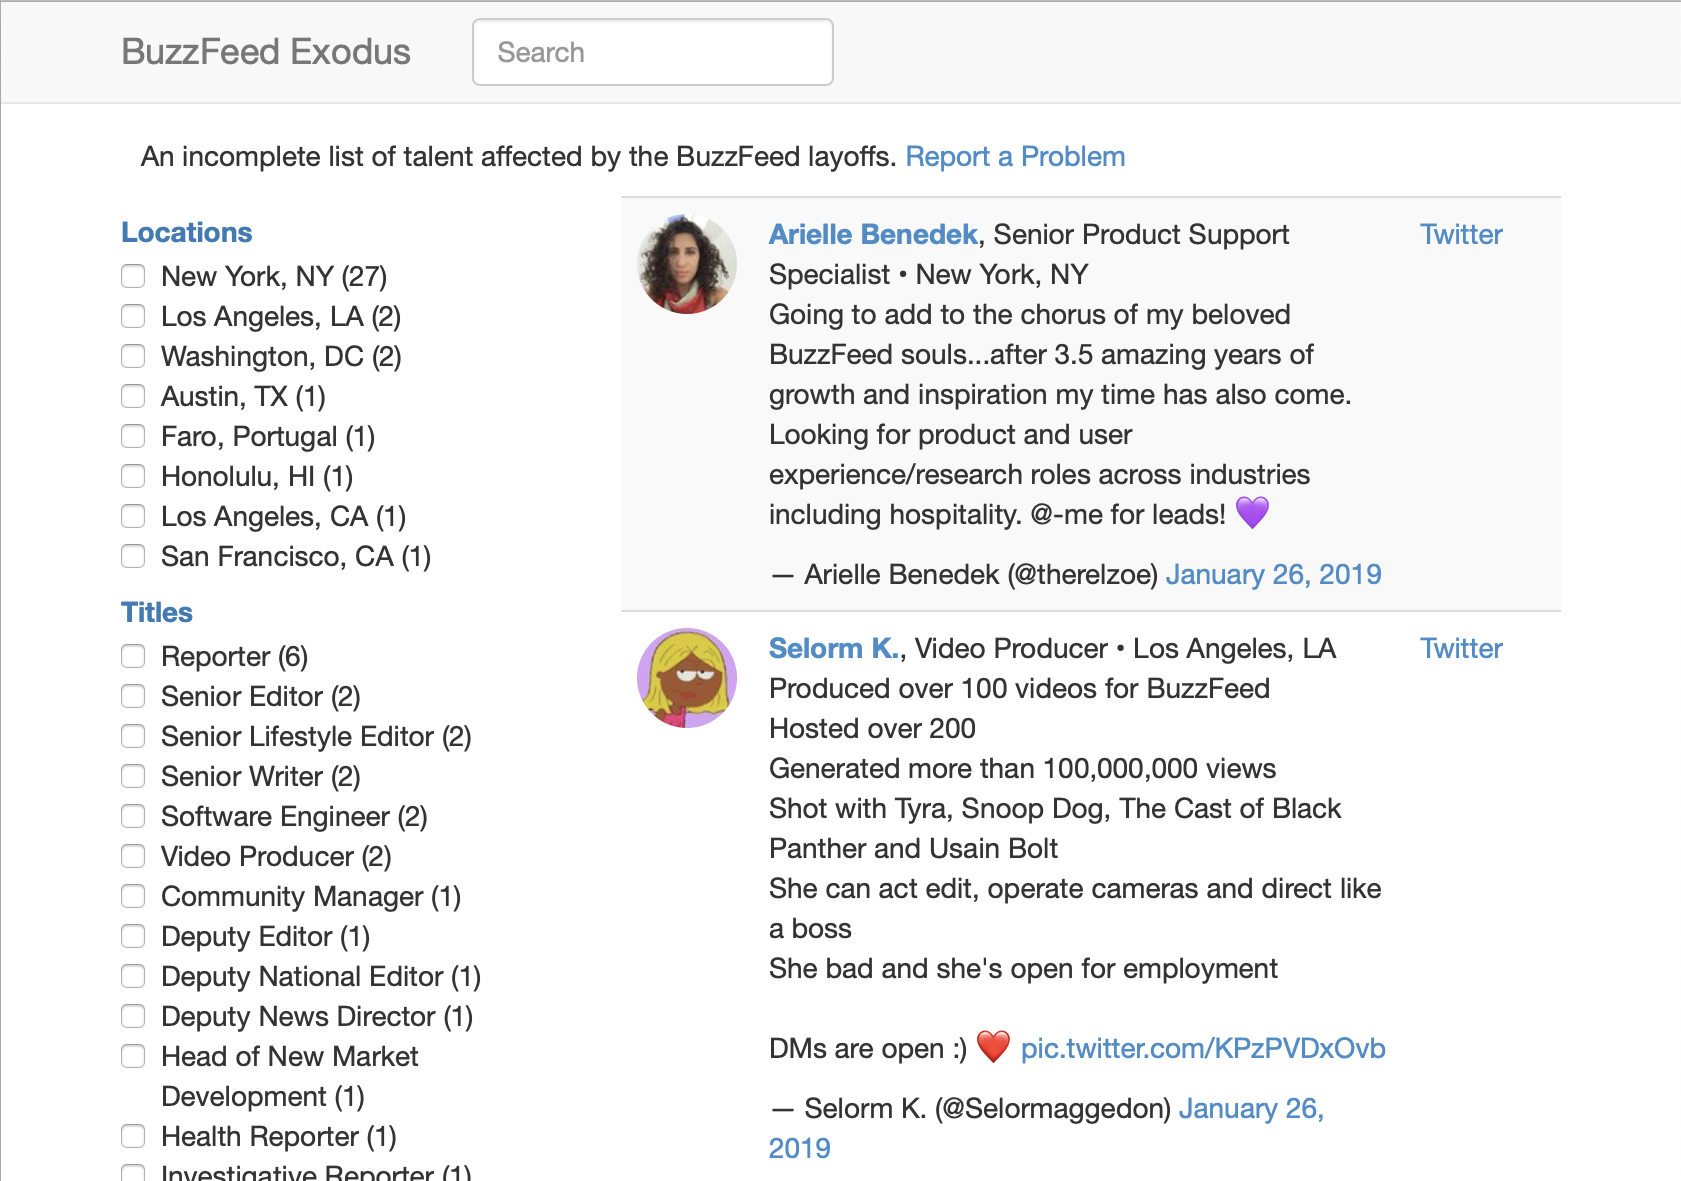
Task: Check the Senior Editor title filter
Action: point(133,696)
